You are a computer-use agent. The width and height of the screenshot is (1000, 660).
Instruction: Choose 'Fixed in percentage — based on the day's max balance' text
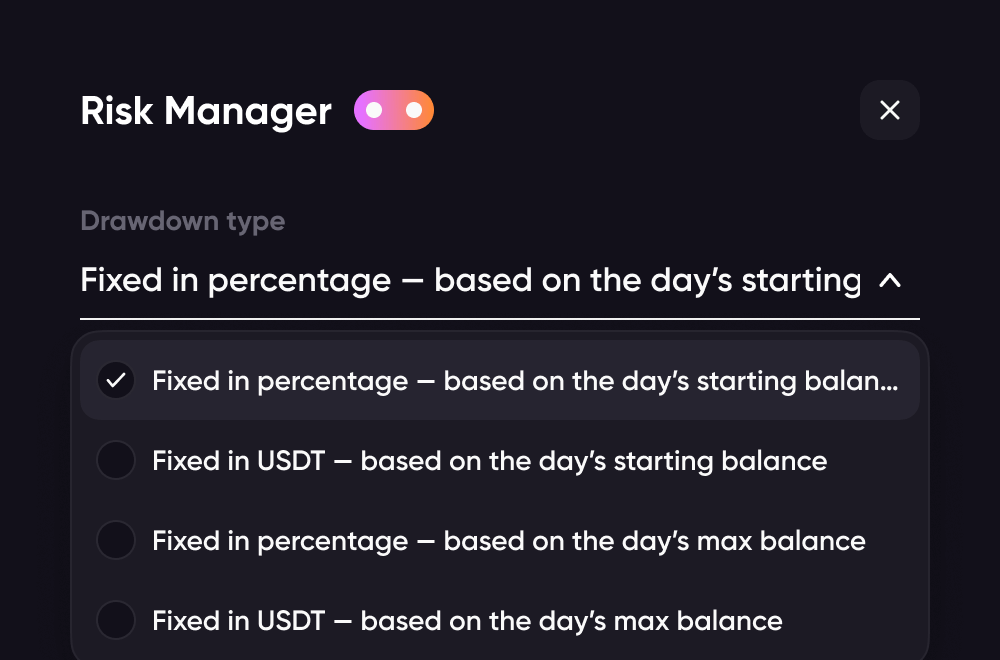pyautogui.click(x=508, y=541)
